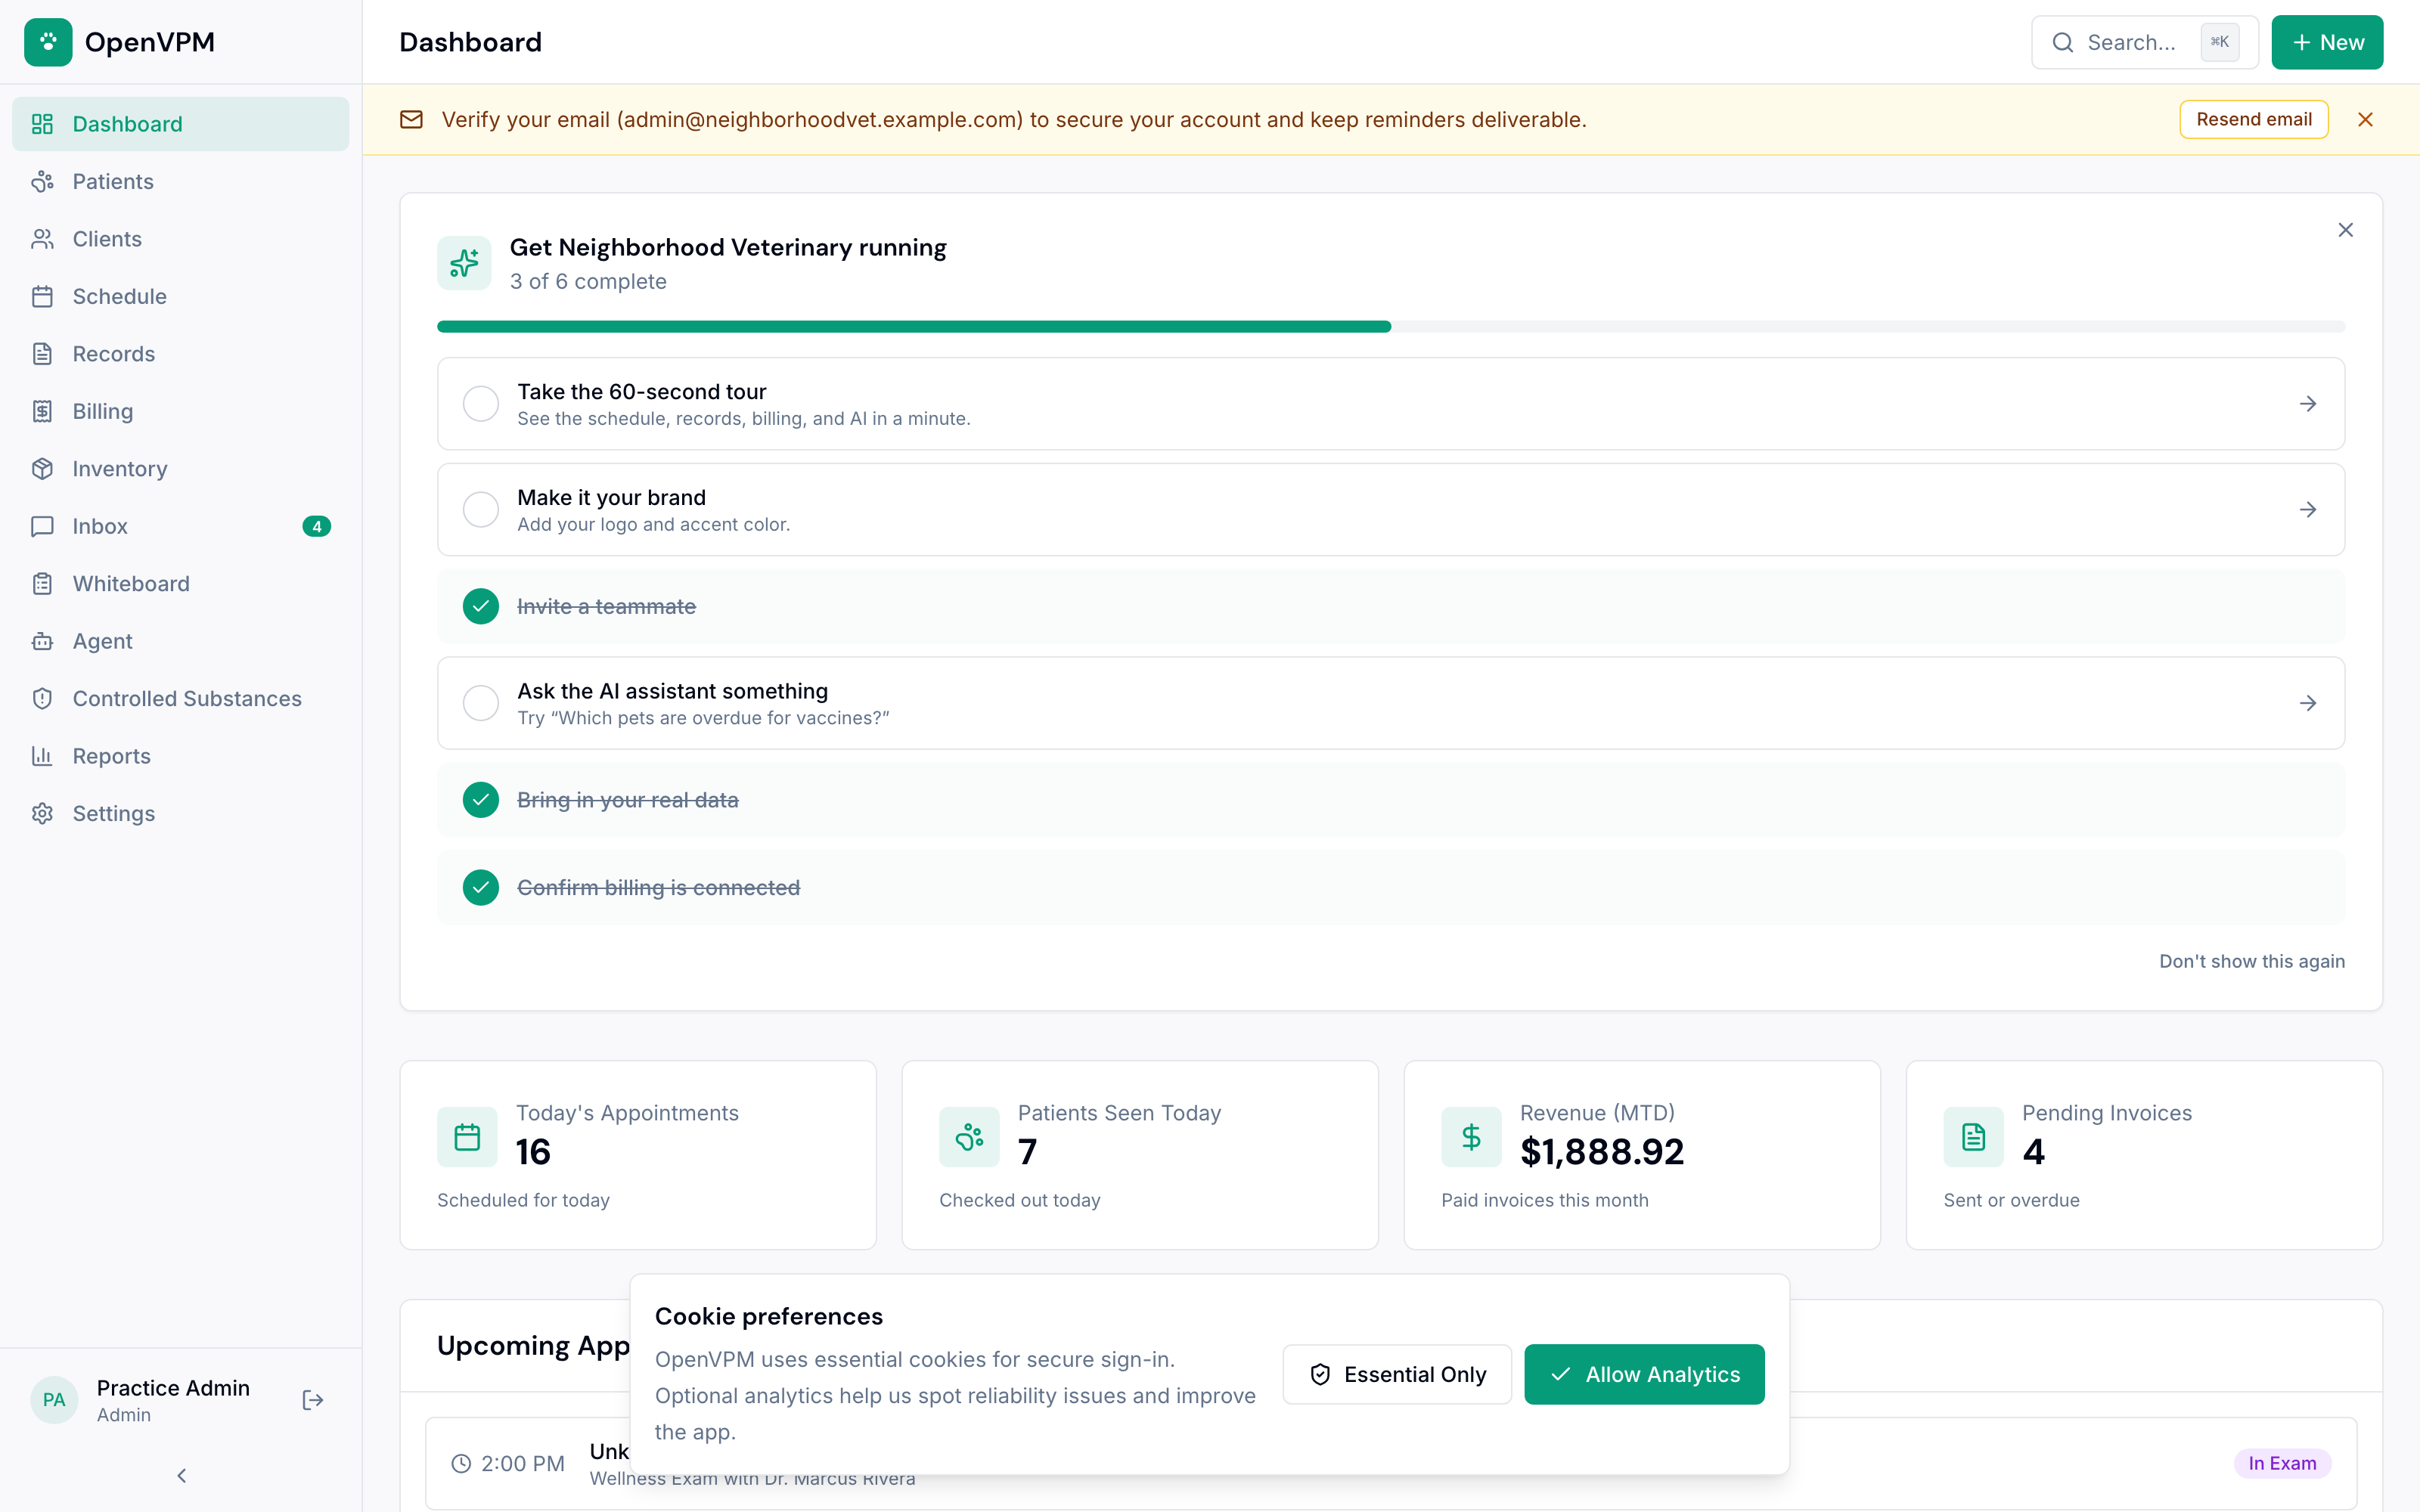Uncheck Confirm billing is connected checkmark
2420x1512 pixels.
[x=481, y=888]
